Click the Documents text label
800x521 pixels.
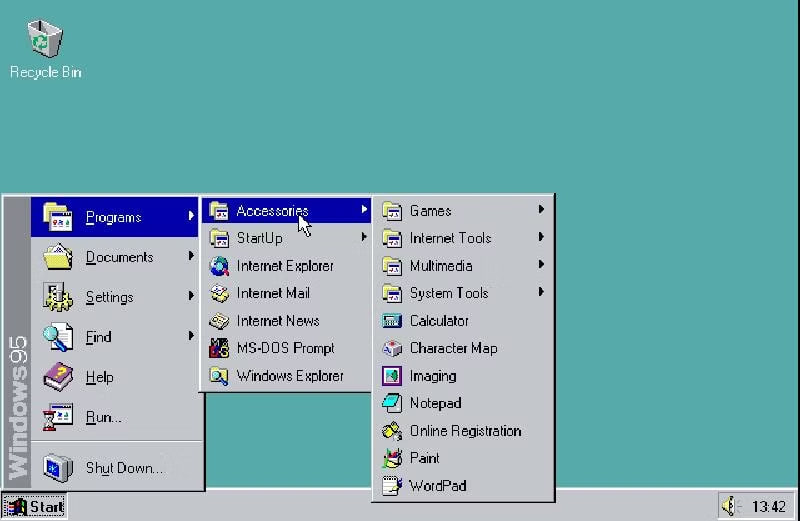coord(119,257)
